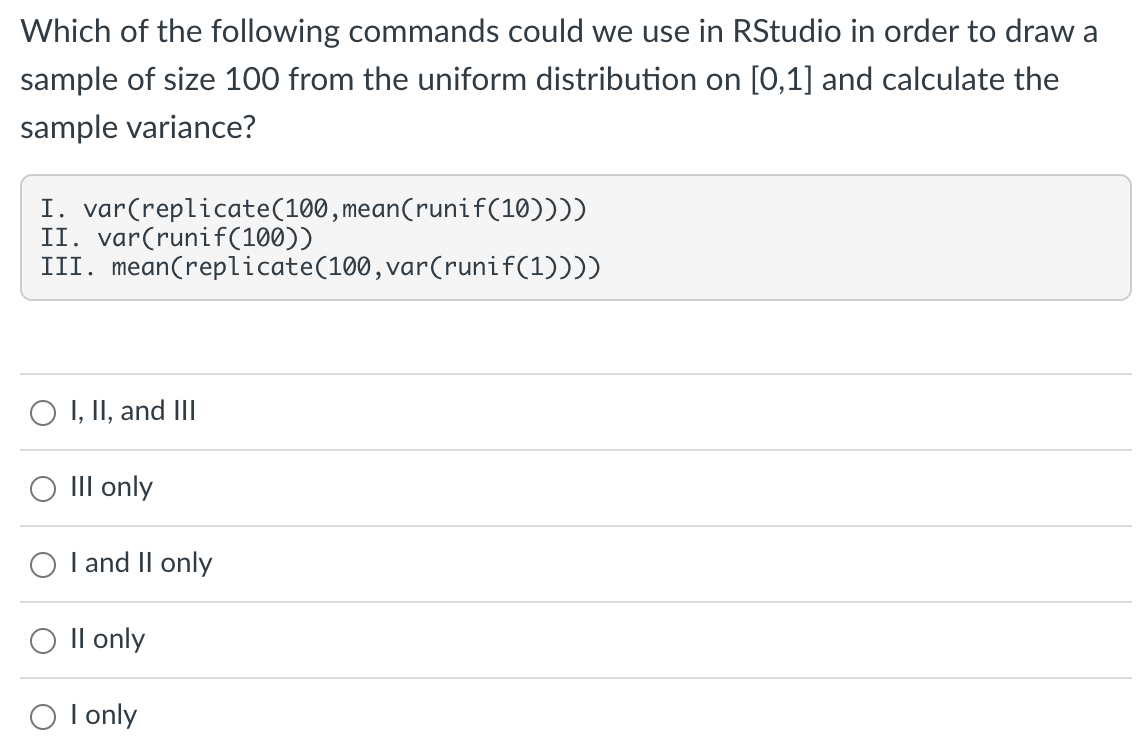Choose the "III only" radio button
The width and height of the screenshot is (1148, 752).
pos(43,489)
